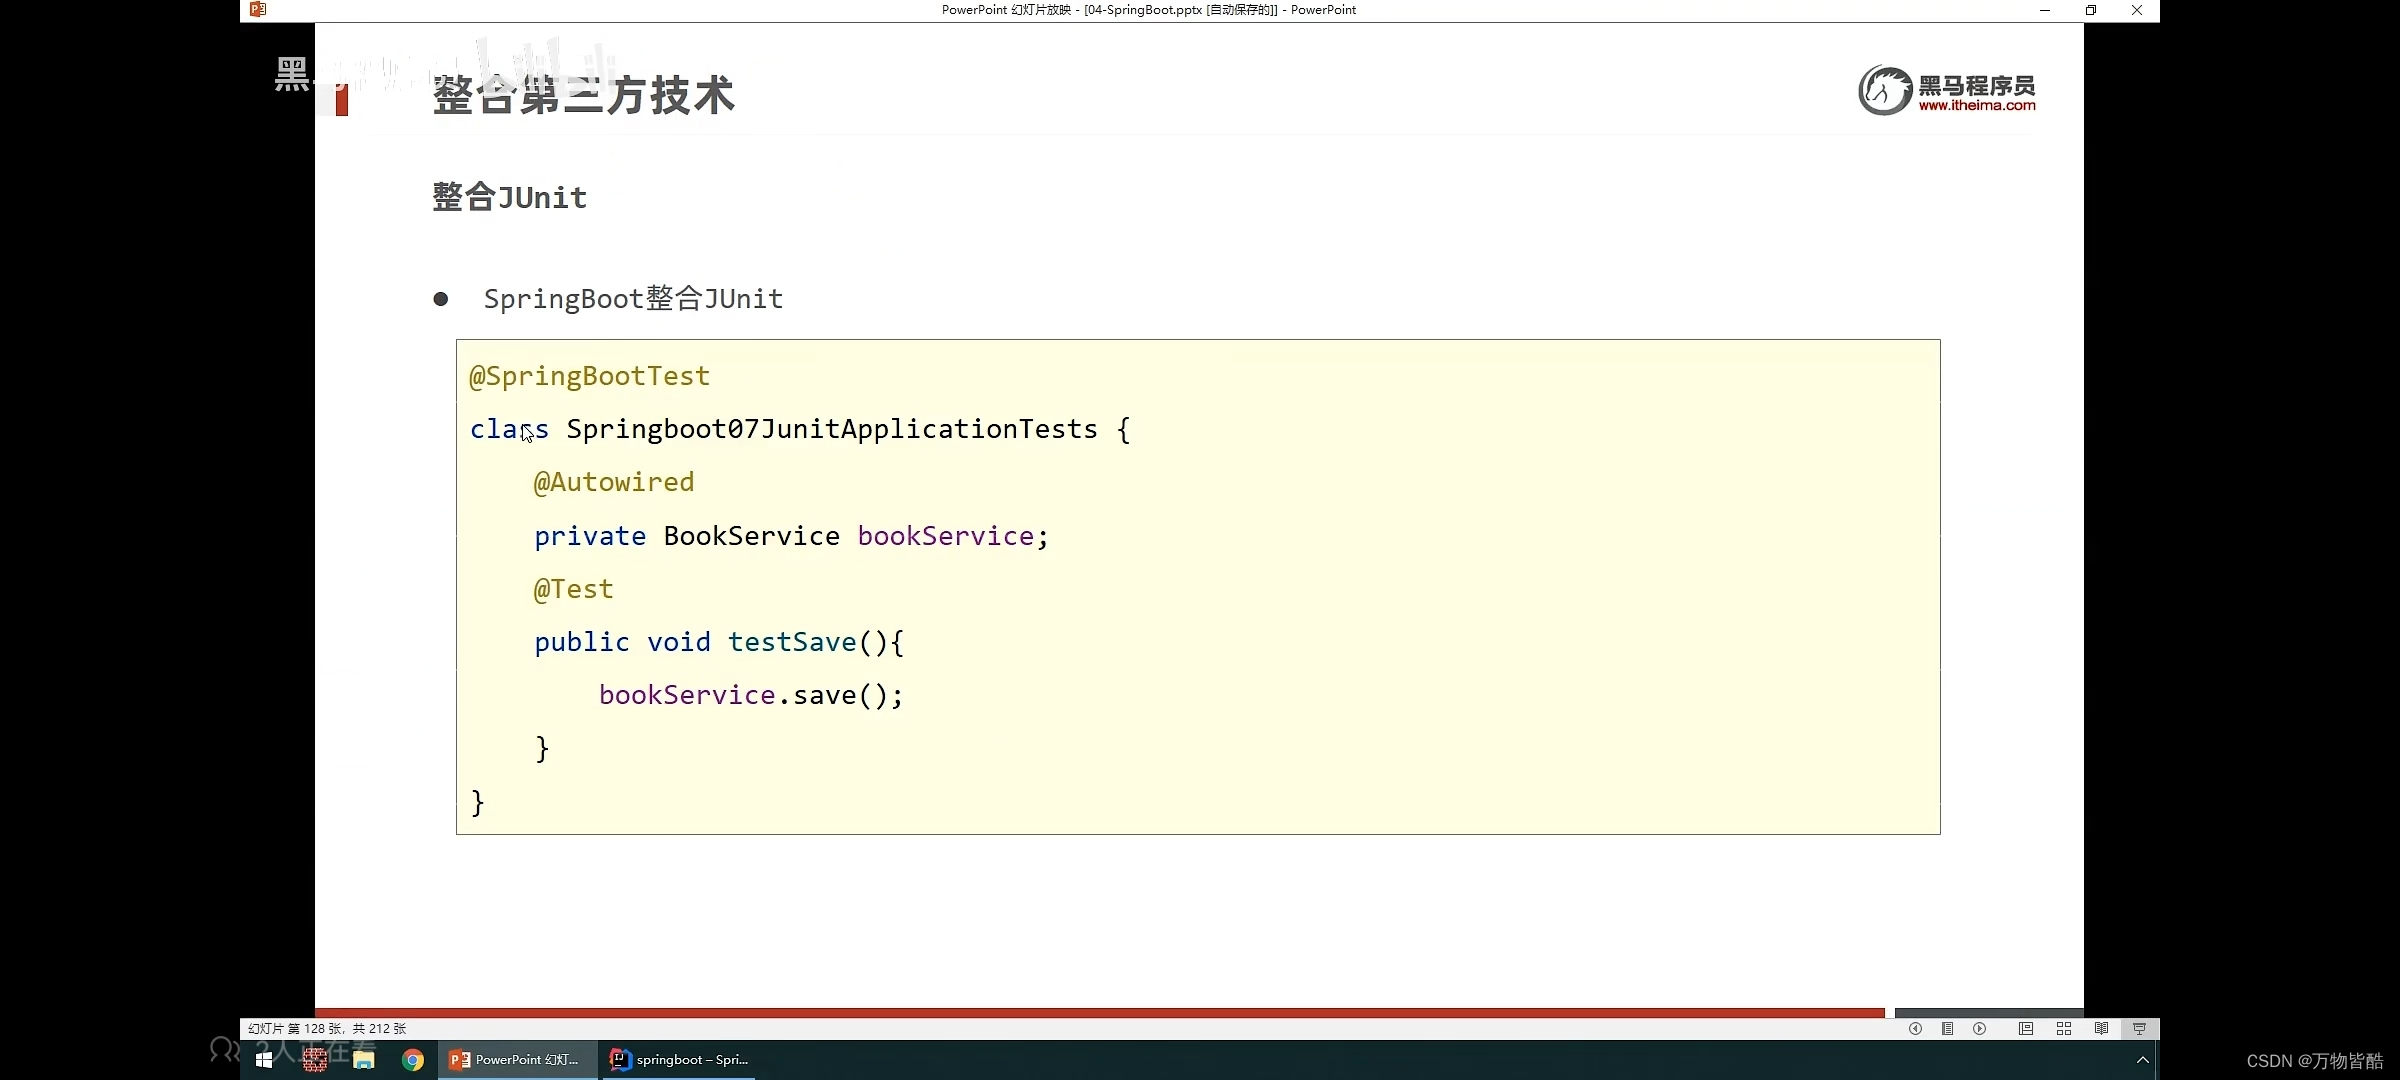The width and height of the screenshot is (2400, 1080).
Task: Minimize the PowerPoint slideshow window
Action: (x=2045, y=10)
